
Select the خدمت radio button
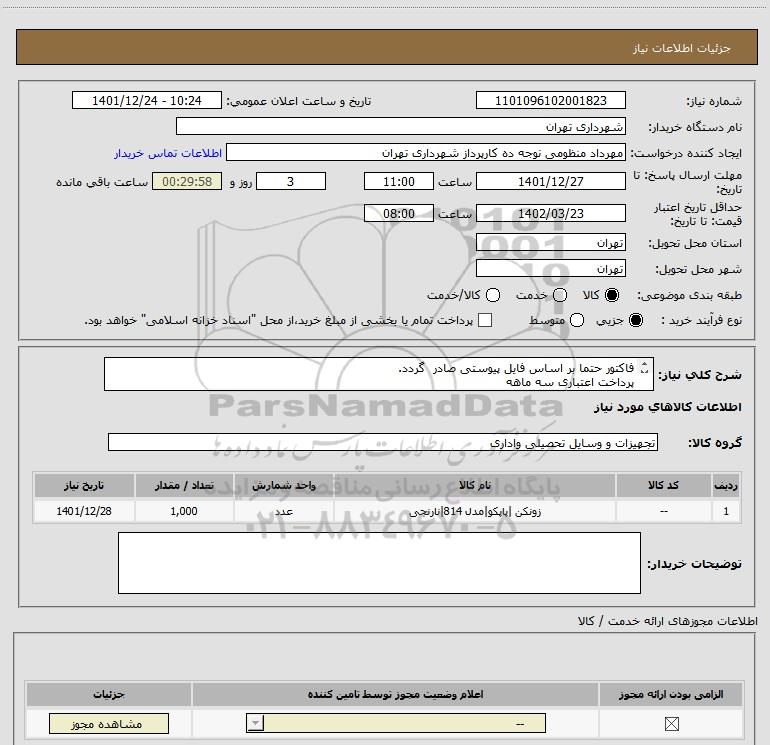coord(560,295)
